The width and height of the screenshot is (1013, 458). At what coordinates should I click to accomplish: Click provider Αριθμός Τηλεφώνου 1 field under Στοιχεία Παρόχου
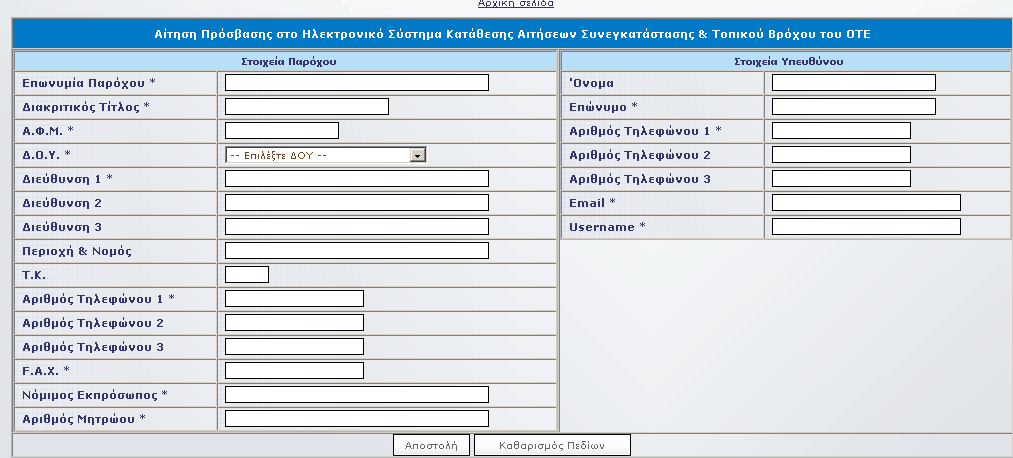click(294, 298)
